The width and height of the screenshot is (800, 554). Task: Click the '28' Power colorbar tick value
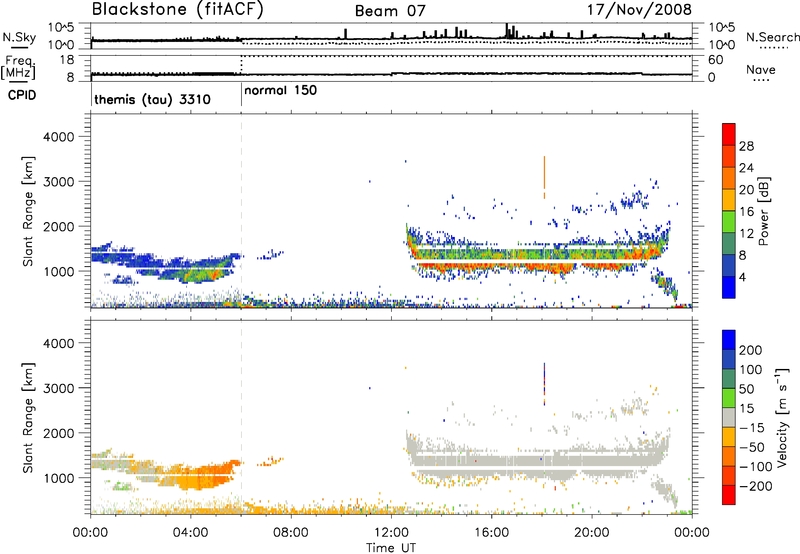click(x=746, y=146)
